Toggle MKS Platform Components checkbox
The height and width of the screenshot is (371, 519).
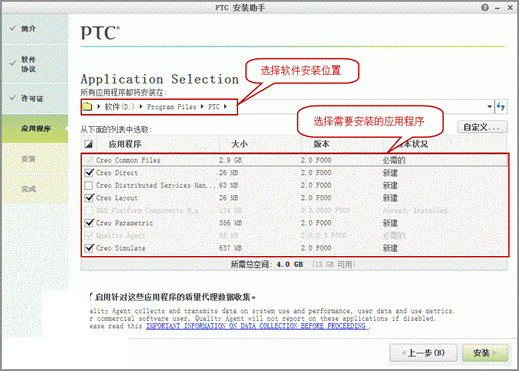point(89,210)
